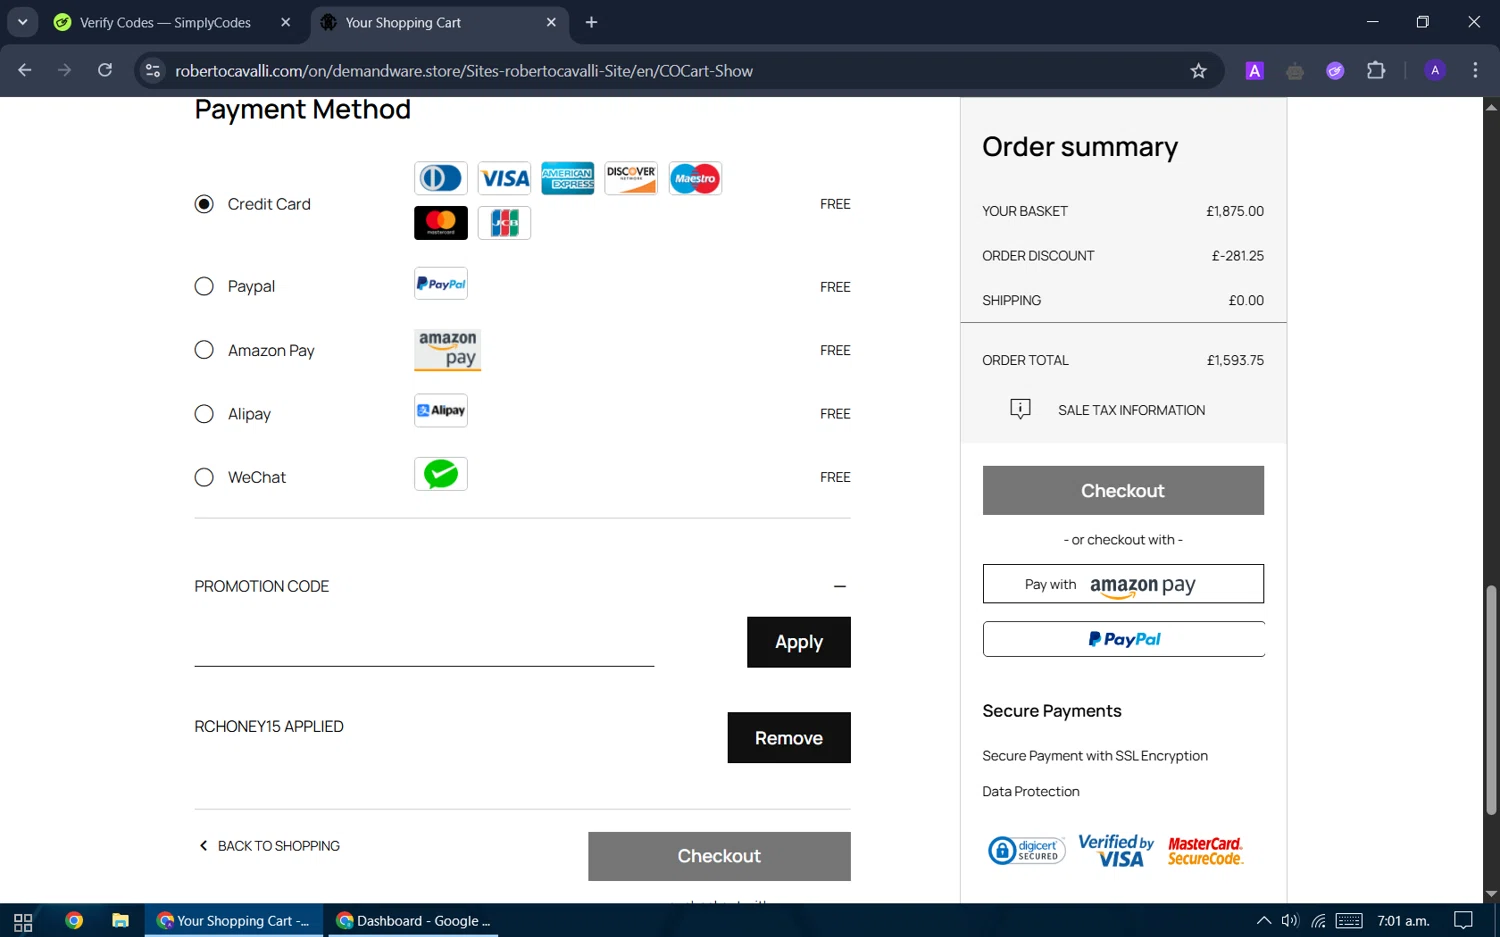Open the notification center
Image resolution: width=1500 pixels, height=937 pixels.
1463,921
